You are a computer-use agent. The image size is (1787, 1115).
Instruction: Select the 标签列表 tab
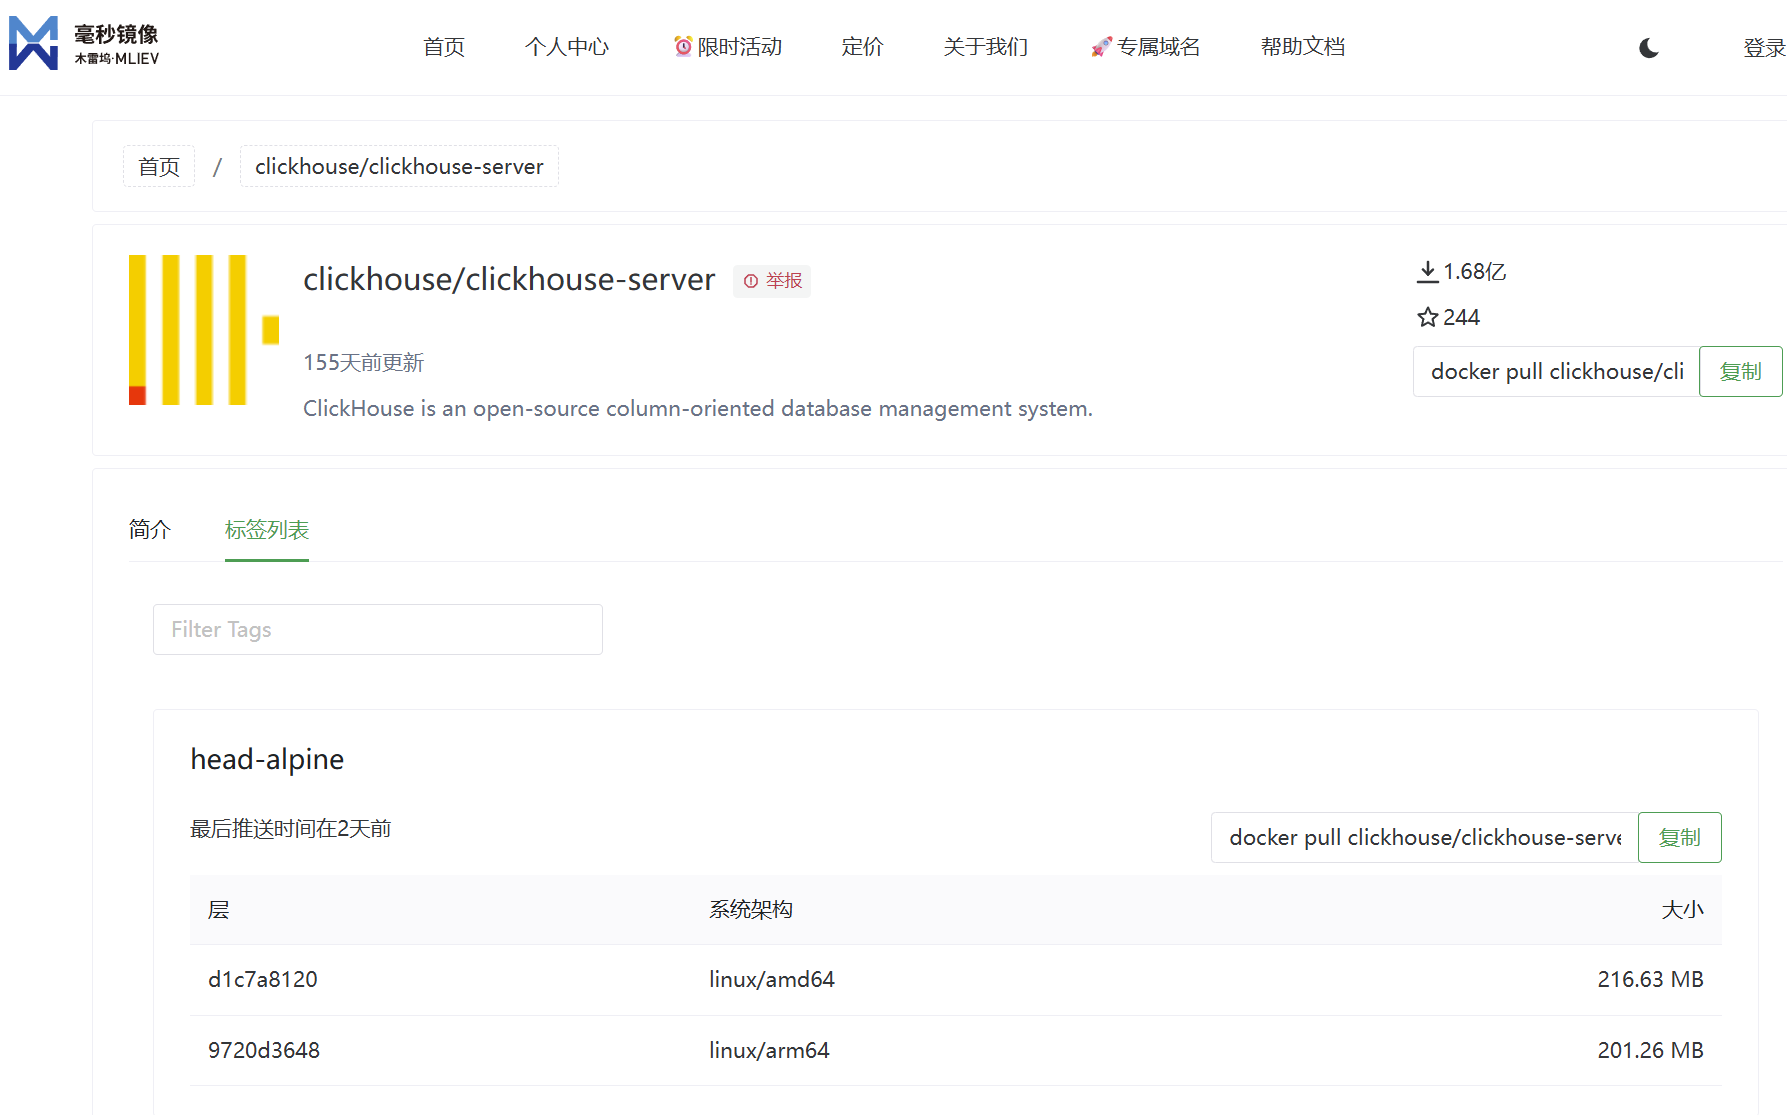[267, 530]
